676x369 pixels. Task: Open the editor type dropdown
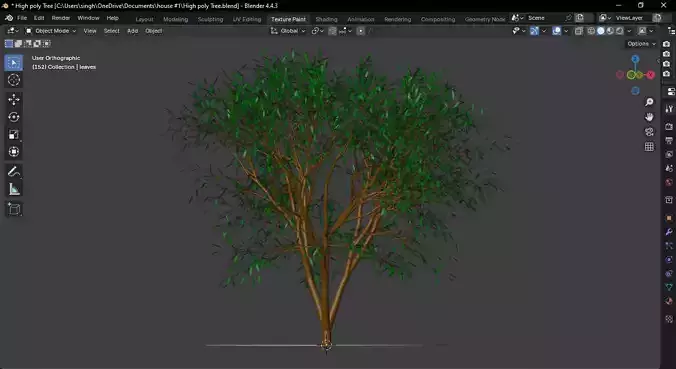pyautogui.click(x=13, y=31)
